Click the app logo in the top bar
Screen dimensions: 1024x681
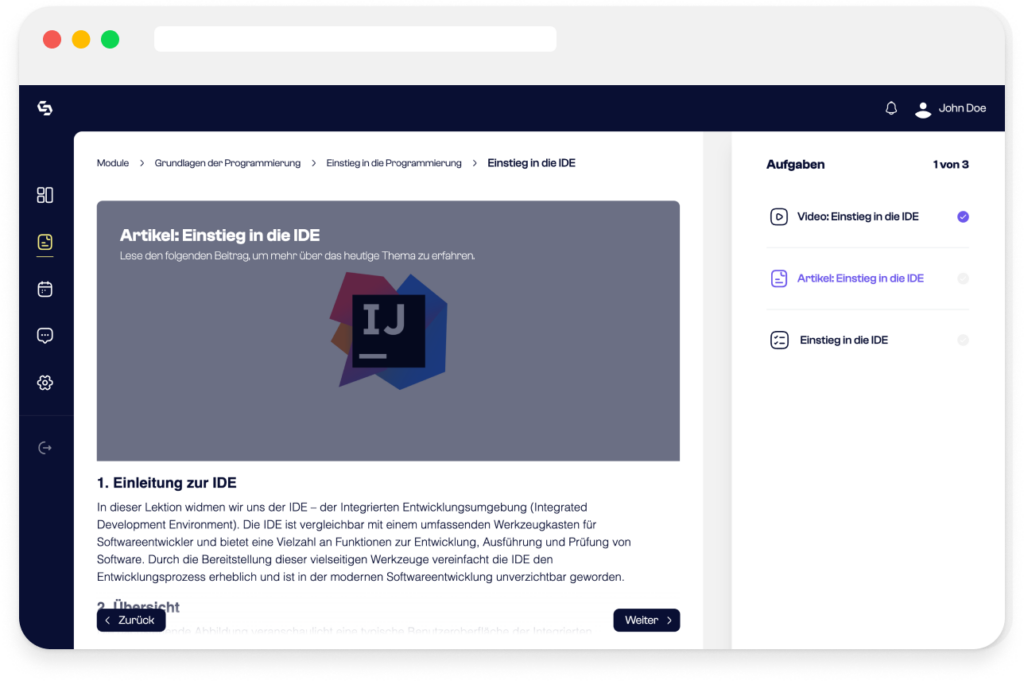tap(44, 108)
